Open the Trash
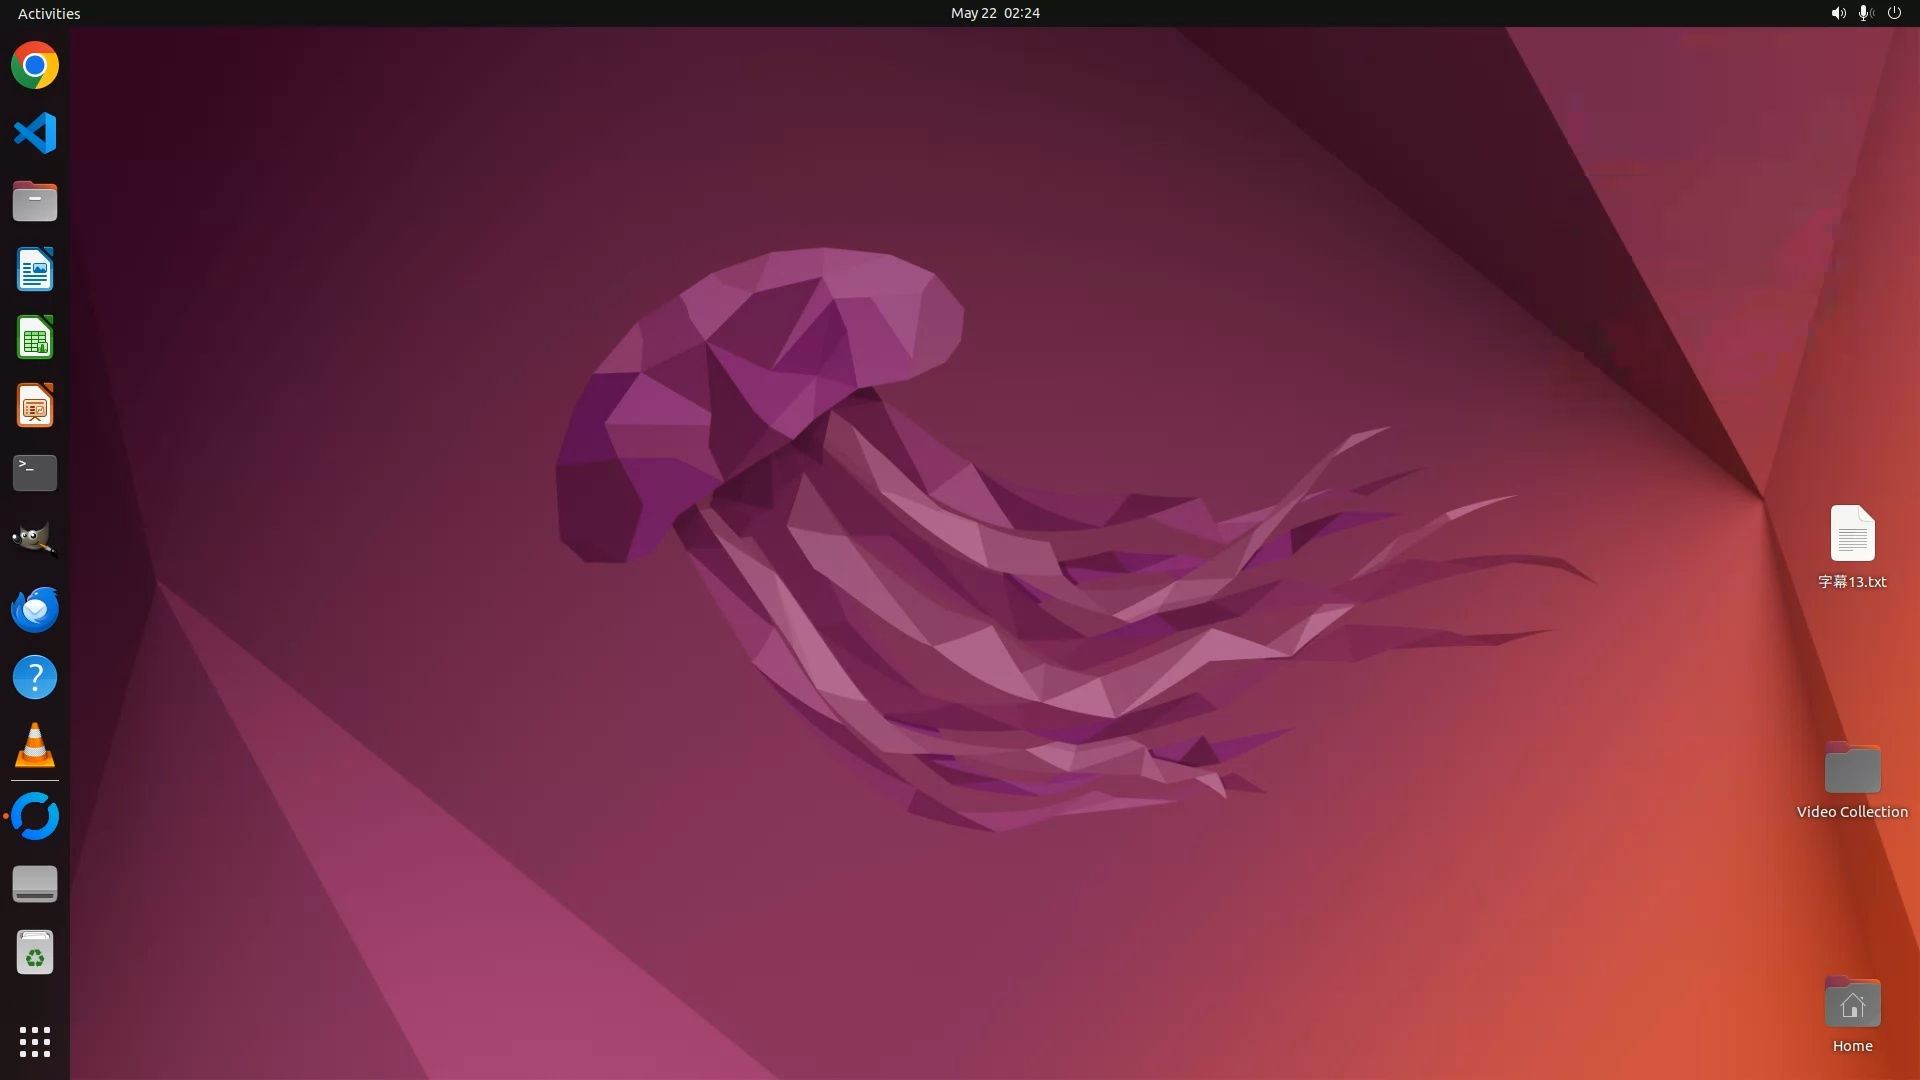 click(x=35, y=952)
